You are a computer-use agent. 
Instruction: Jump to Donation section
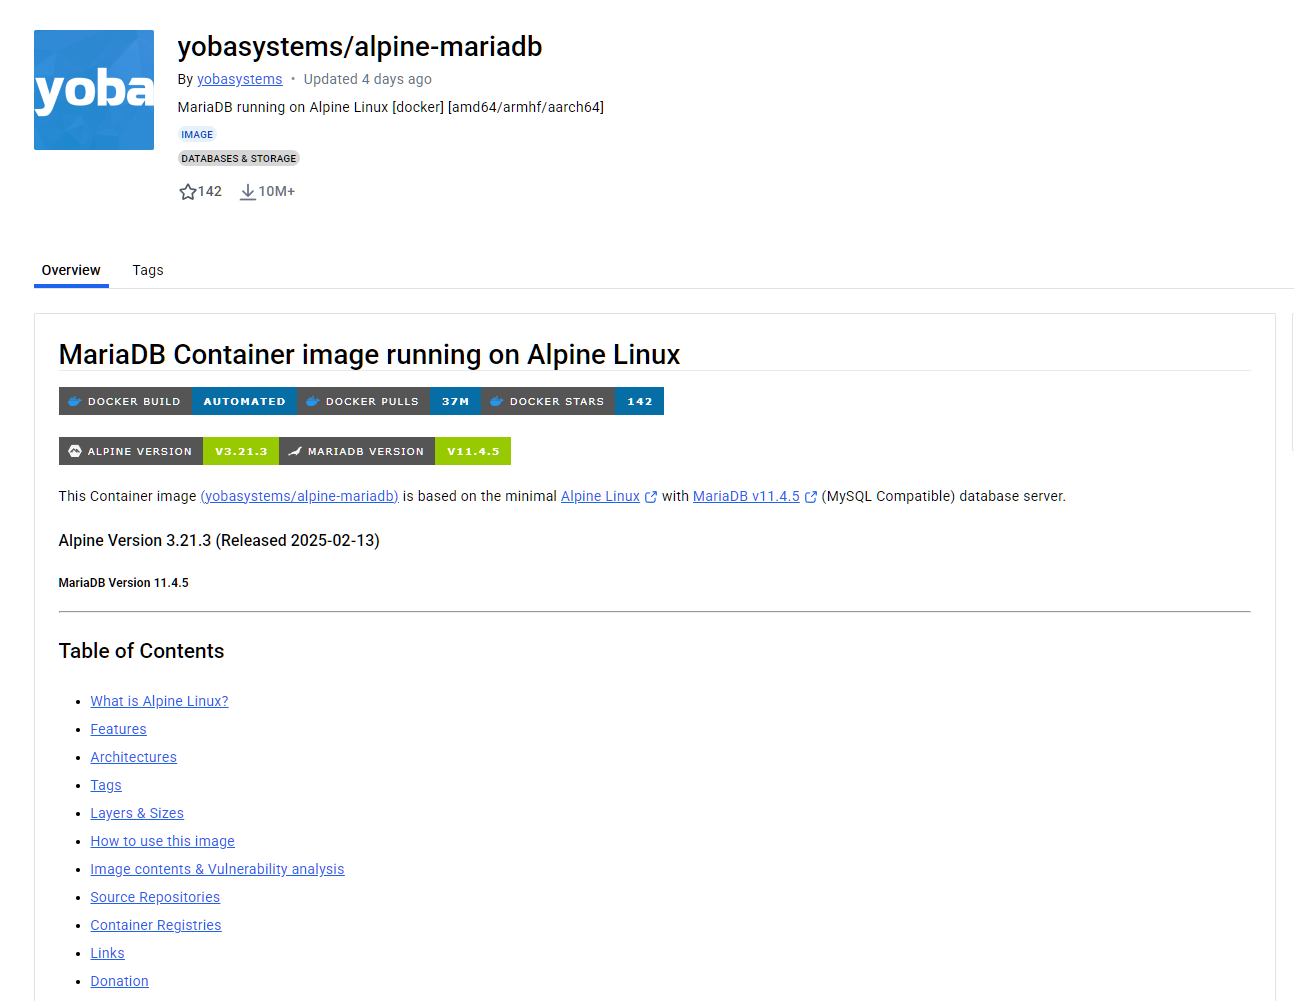[x=119, y=981]
